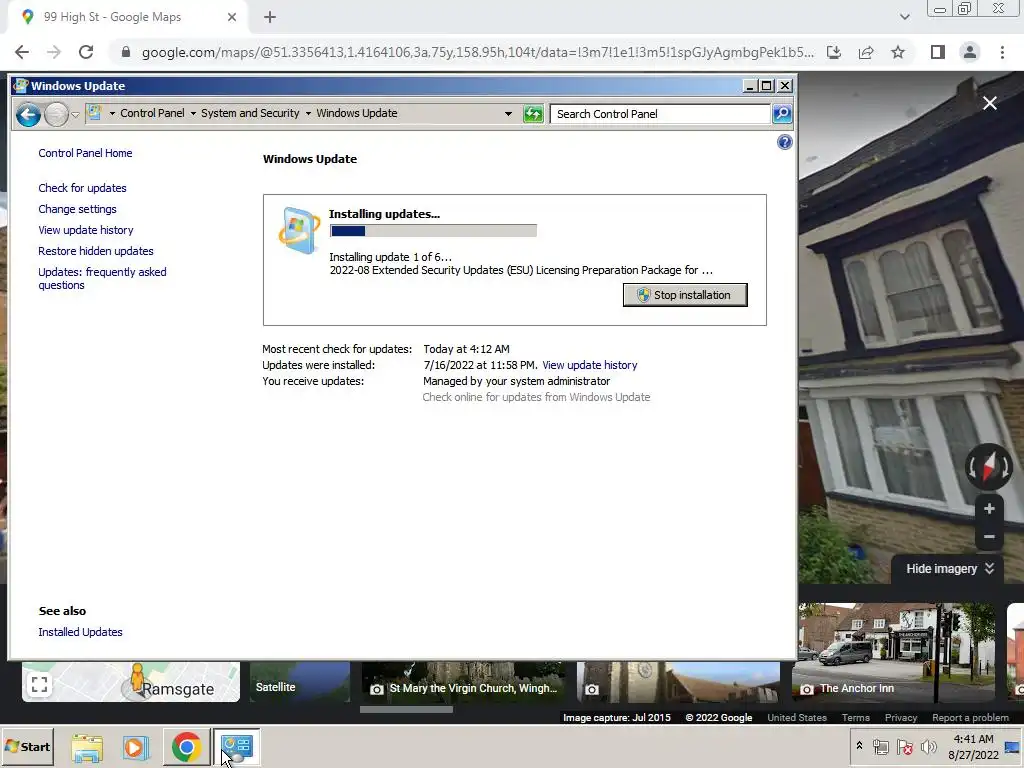This screenshot has width=1024, height=768.
Task: Click View update history next to install date
Action: (x=590, y=365)
